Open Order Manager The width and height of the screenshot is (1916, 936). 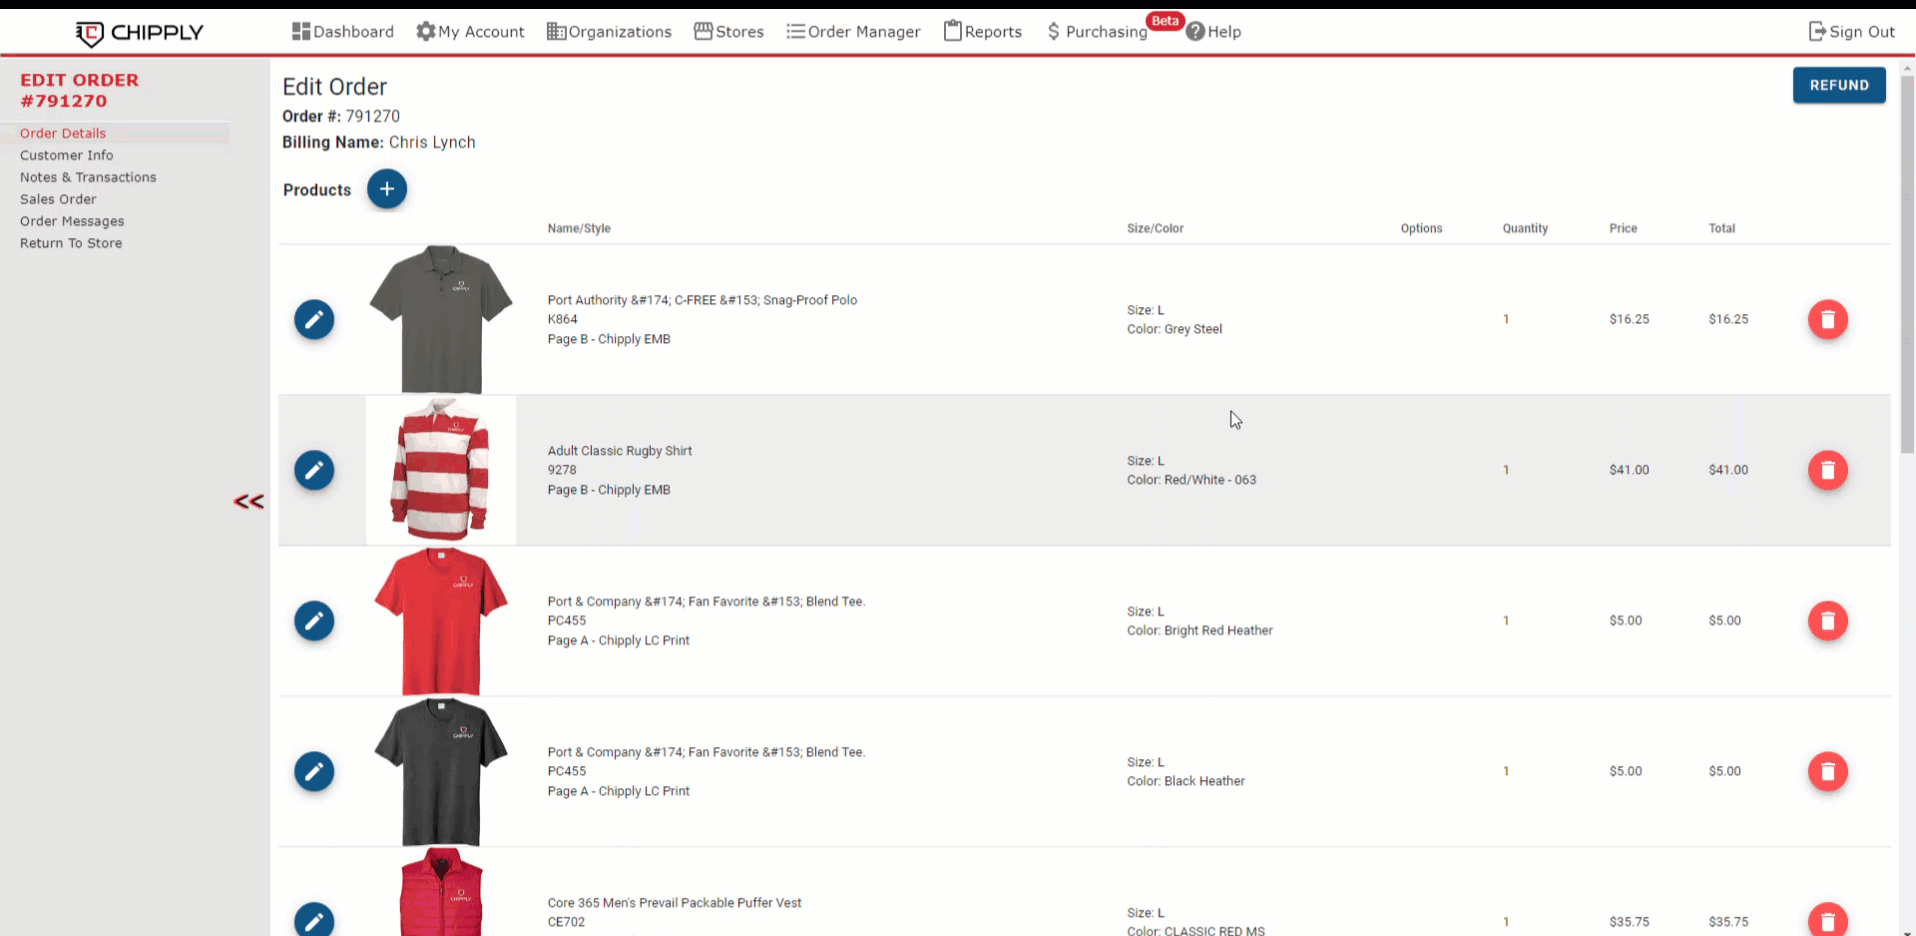point(853,32)
